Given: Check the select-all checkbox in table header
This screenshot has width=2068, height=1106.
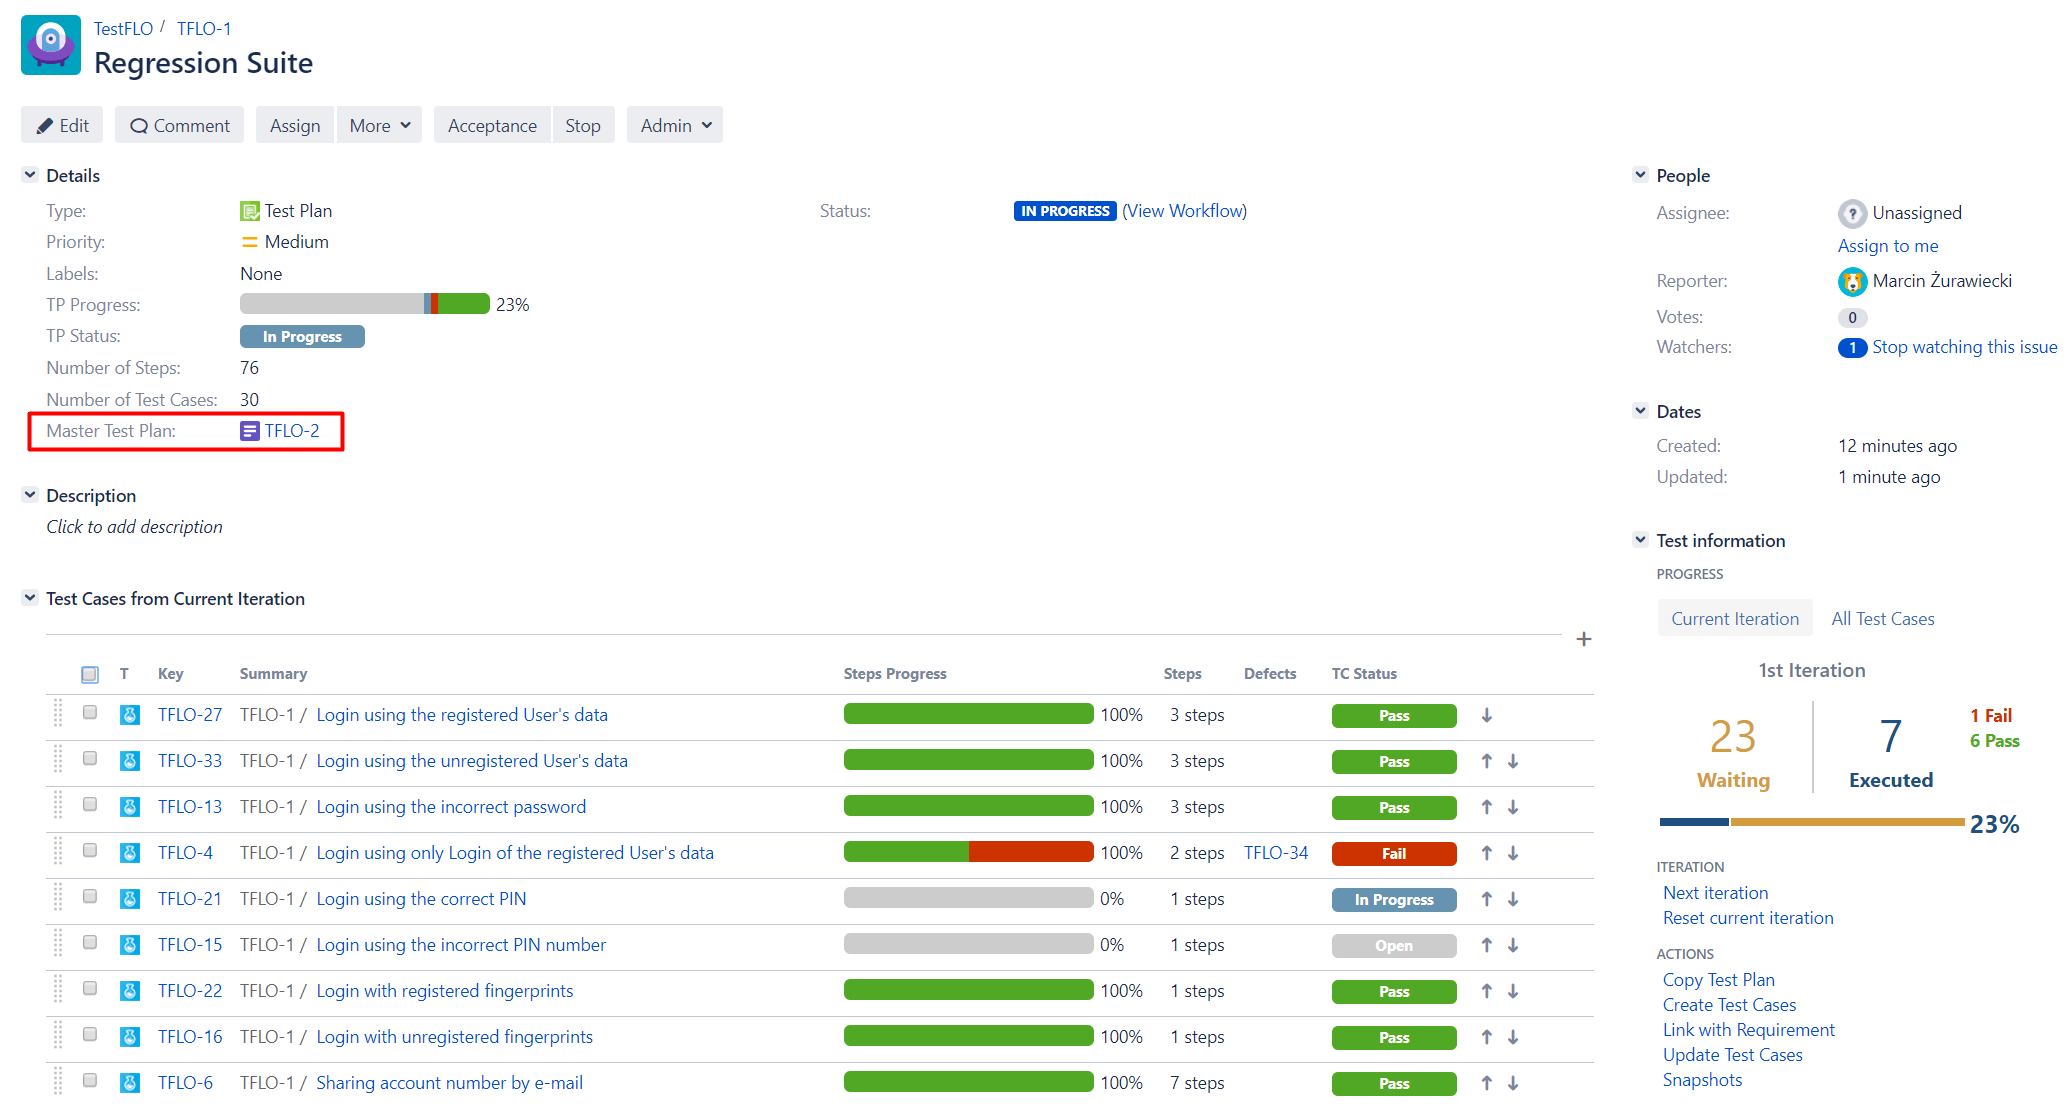Looking at the screenshot, I should [x=90, y=674].
